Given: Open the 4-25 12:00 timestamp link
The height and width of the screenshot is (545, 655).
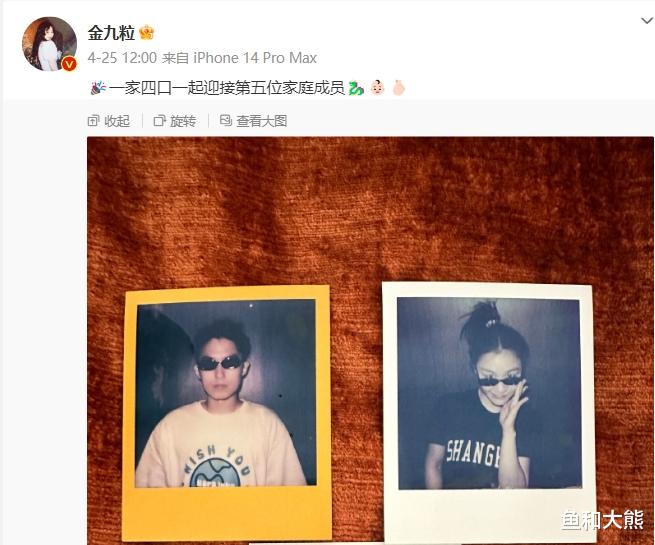Looking at the screenshot, I should (122, 58).
